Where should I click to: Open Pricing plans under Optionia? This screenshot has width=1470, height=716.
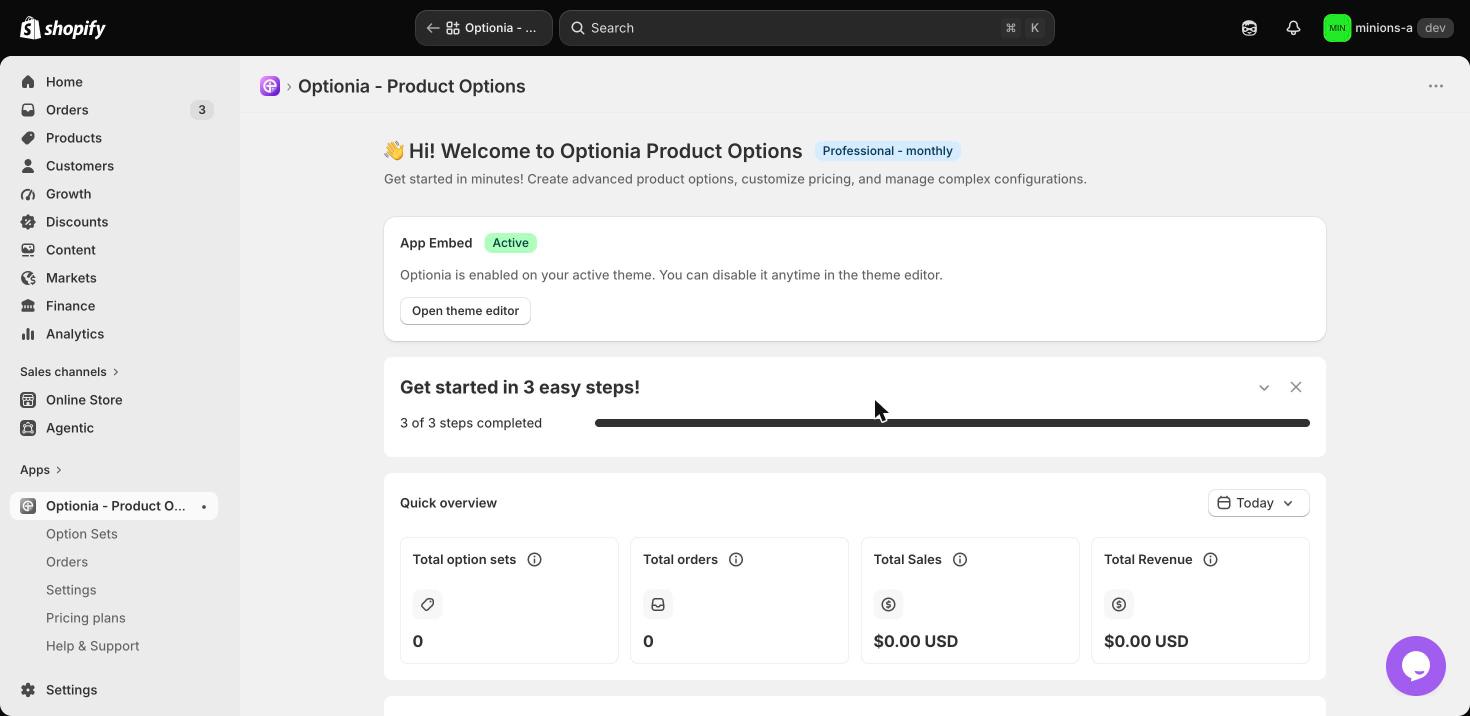86,618
